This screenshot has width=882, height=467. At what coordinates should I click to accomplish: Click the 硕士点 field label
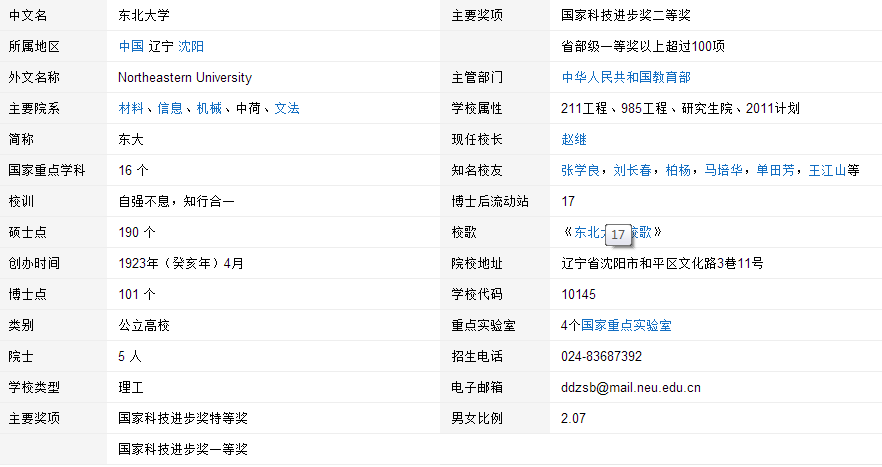[28, 232]
